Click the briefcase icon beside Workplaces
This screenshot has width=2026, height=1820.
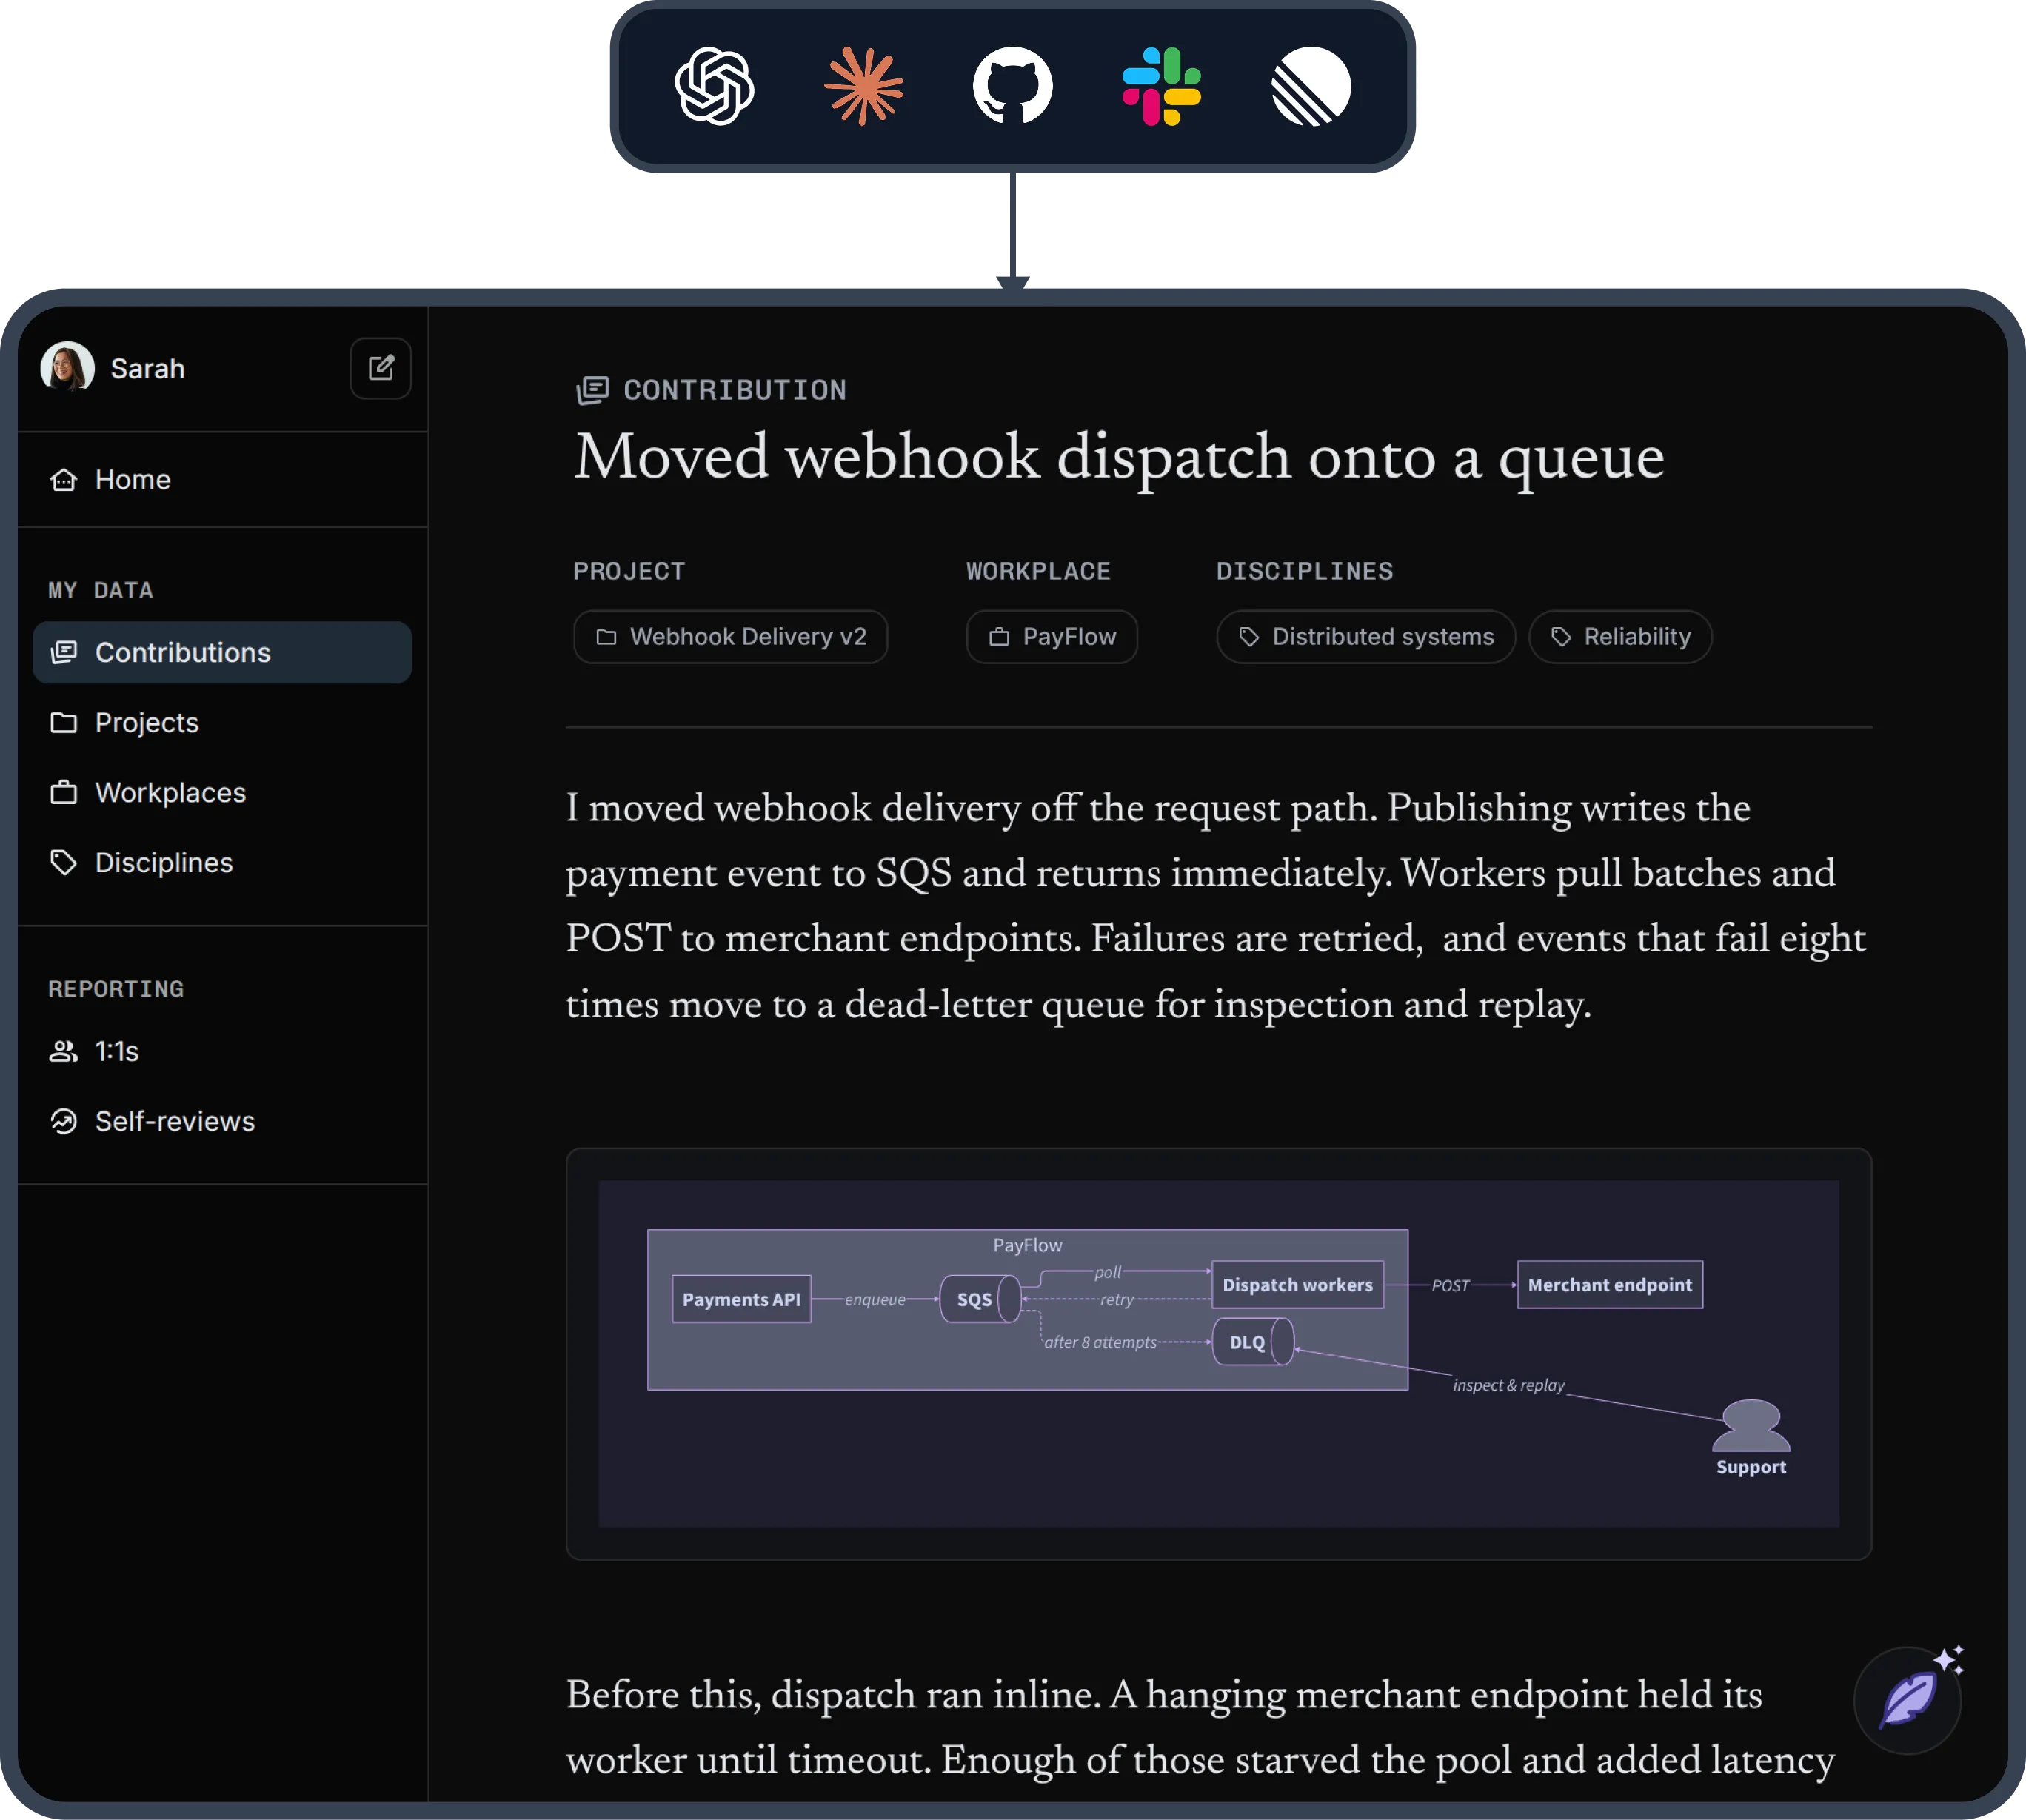click(64, 792)
